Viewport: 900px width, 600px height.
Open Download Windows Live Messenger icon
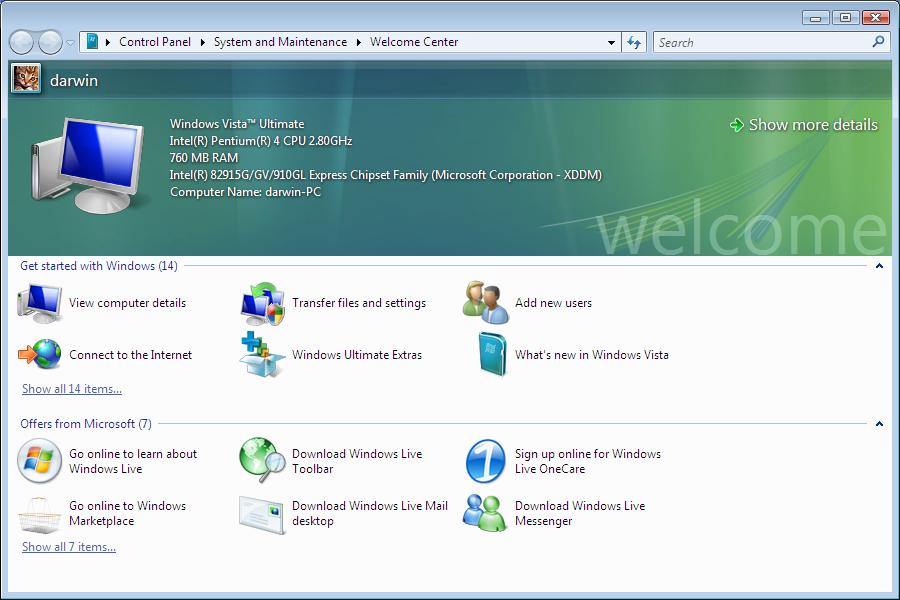pos(486,513)
